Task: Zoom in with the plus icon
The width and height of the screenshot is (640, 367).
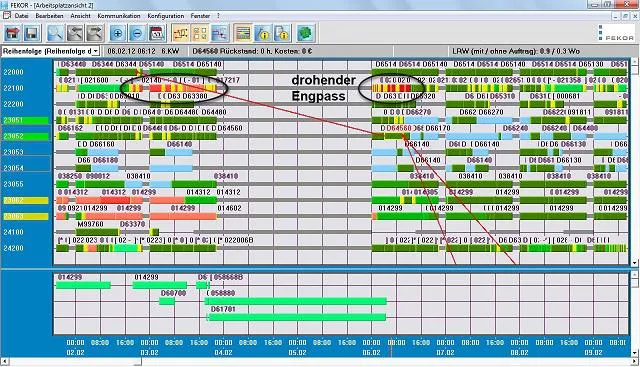Action: (118, 33)
